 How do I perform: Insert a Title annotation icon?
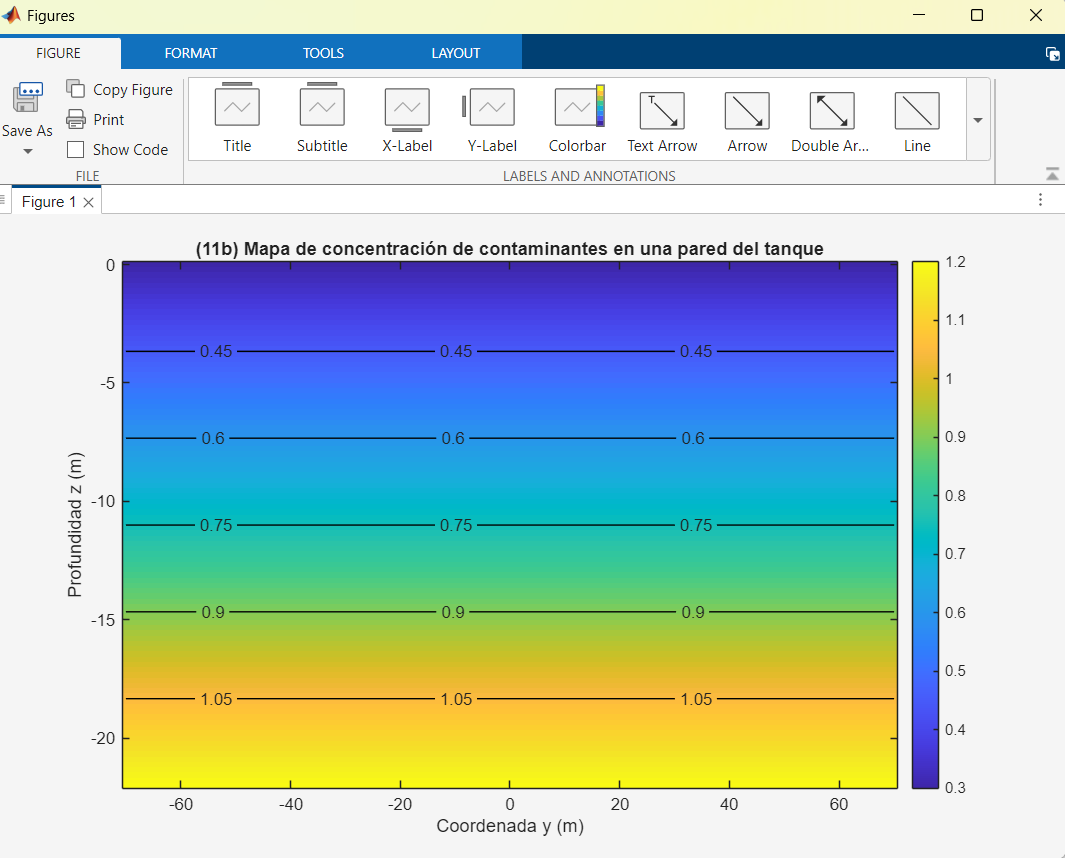237,107
